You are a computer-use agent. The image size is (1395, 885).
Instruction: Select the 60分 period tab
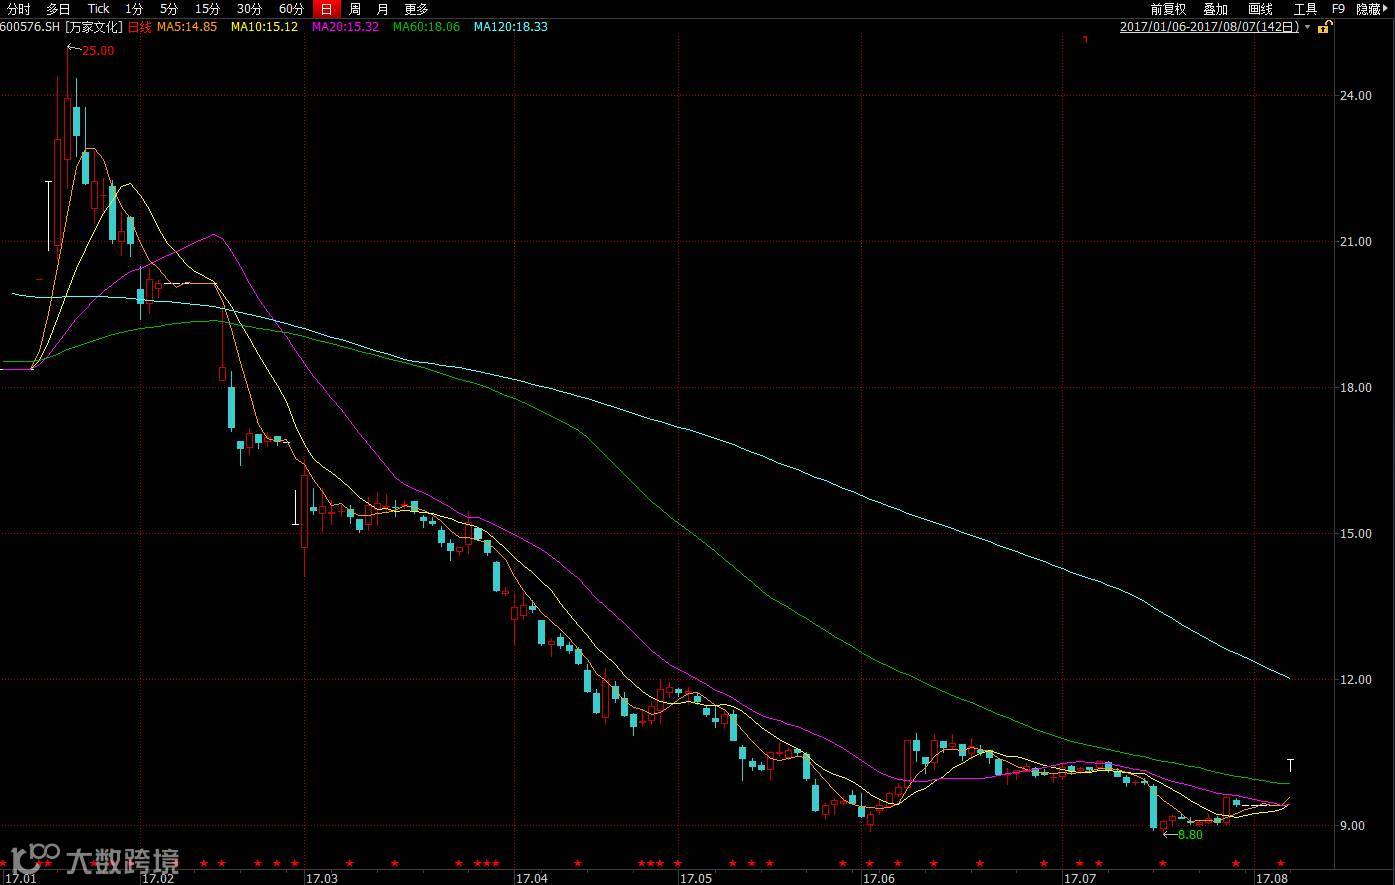pos(291,9)
